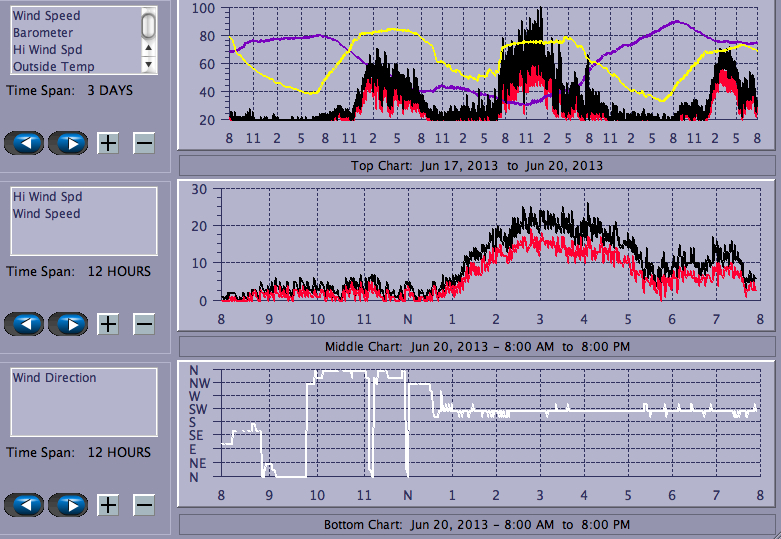Advance the middle chart with right arrow
This screenshot has height=539, width=781.
point(68,324)
